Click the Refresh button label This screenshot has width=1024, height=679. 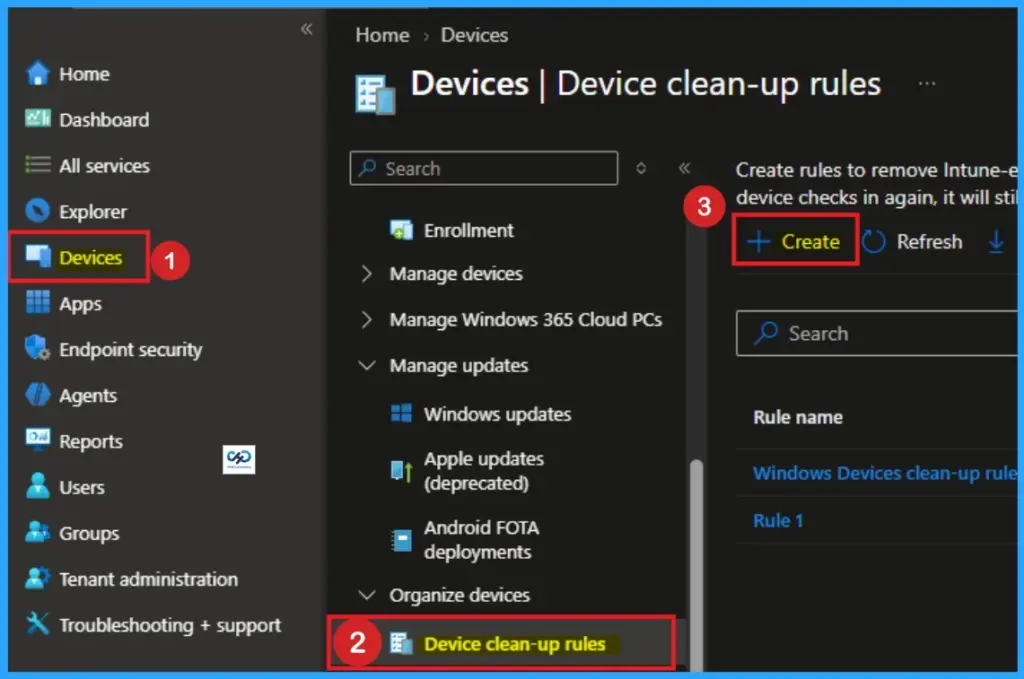click(929, 242)
